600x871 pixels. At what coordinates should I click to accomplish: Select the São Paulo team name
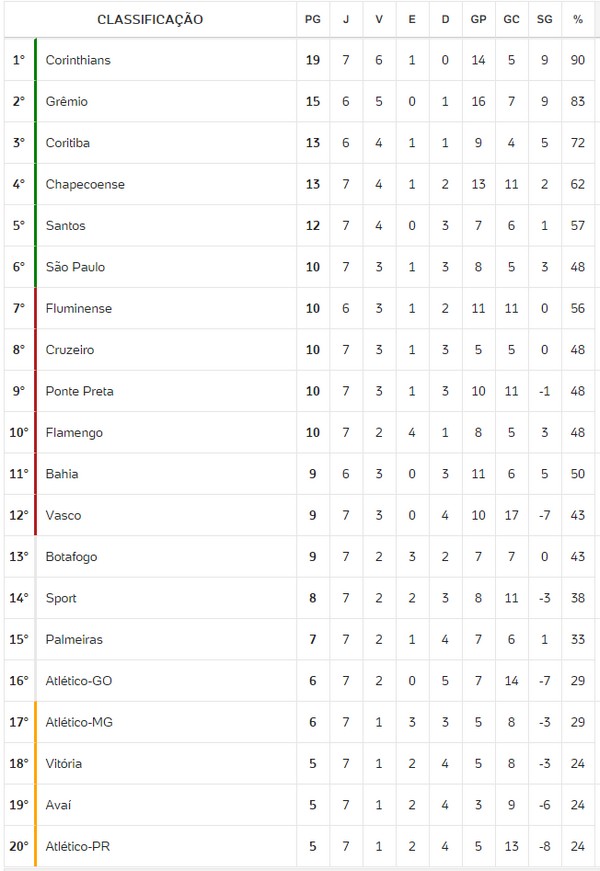[75, 267]
